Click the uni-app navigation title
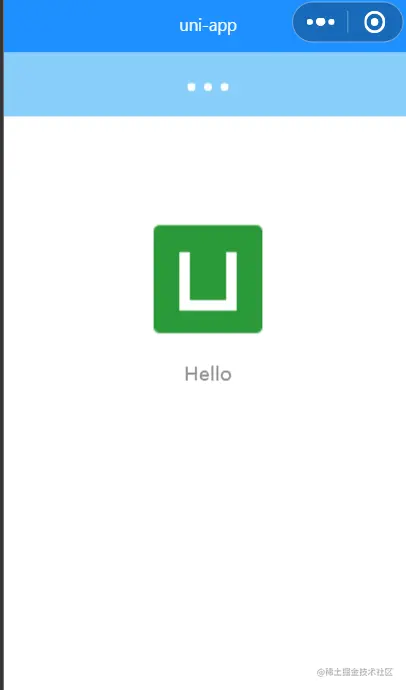Screen dimensions: 406x690 coord(208,26)
